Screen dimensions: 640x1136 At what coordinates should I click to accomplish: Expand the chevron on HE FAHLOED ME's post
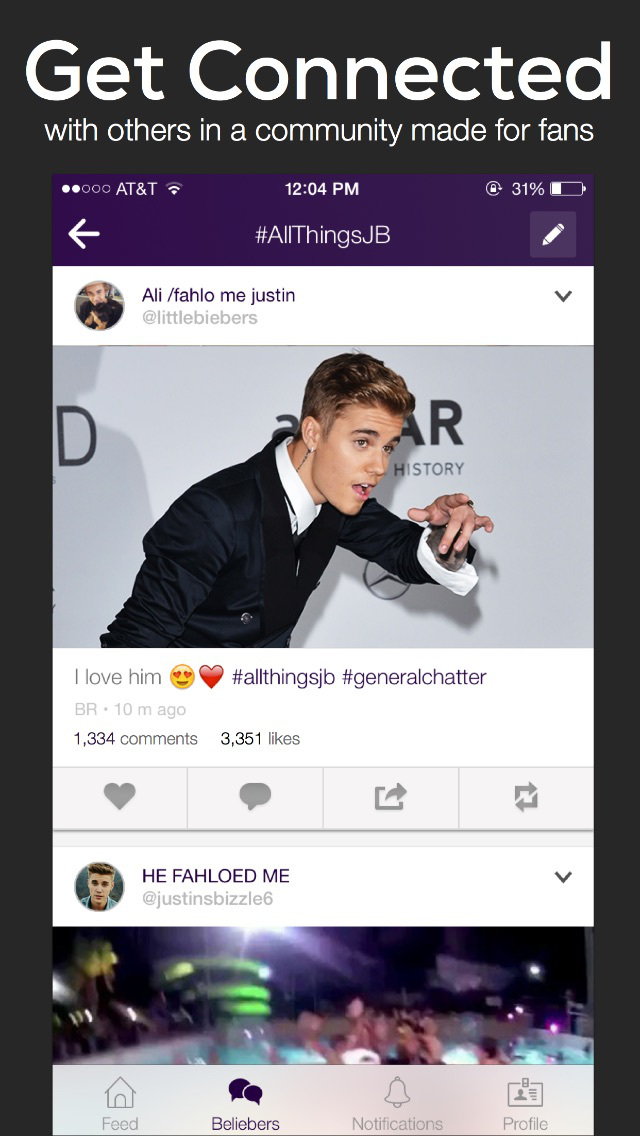563,876
